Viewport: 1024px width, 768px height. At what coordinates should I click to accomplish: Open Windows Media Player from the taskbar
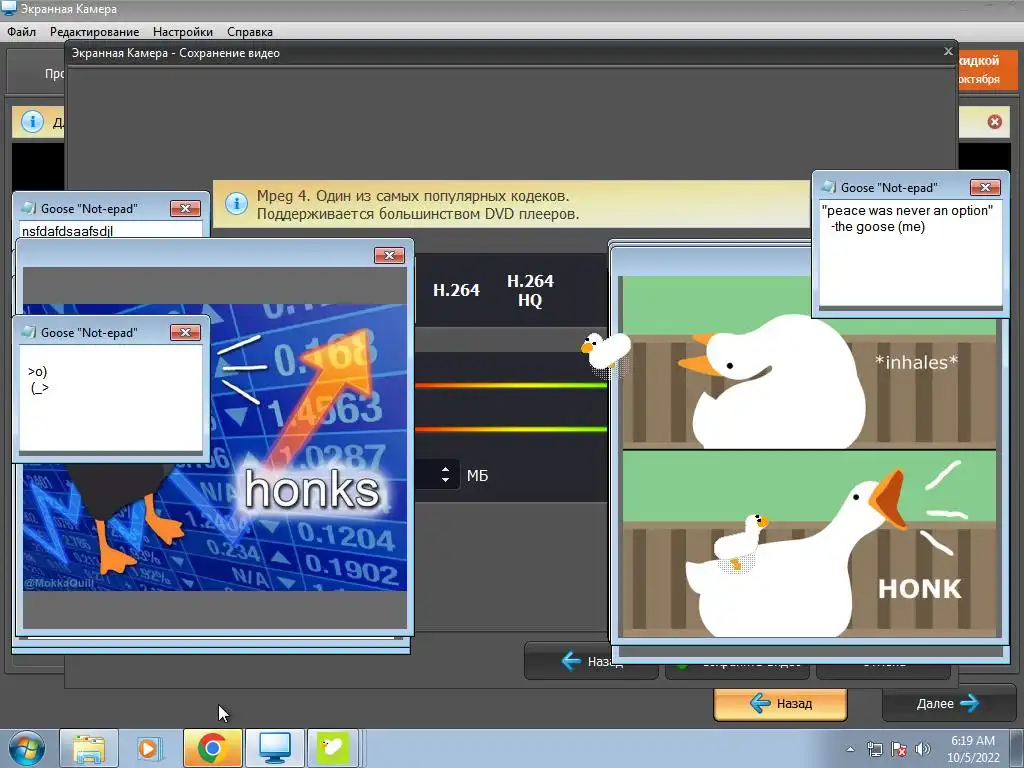point(150,748)
